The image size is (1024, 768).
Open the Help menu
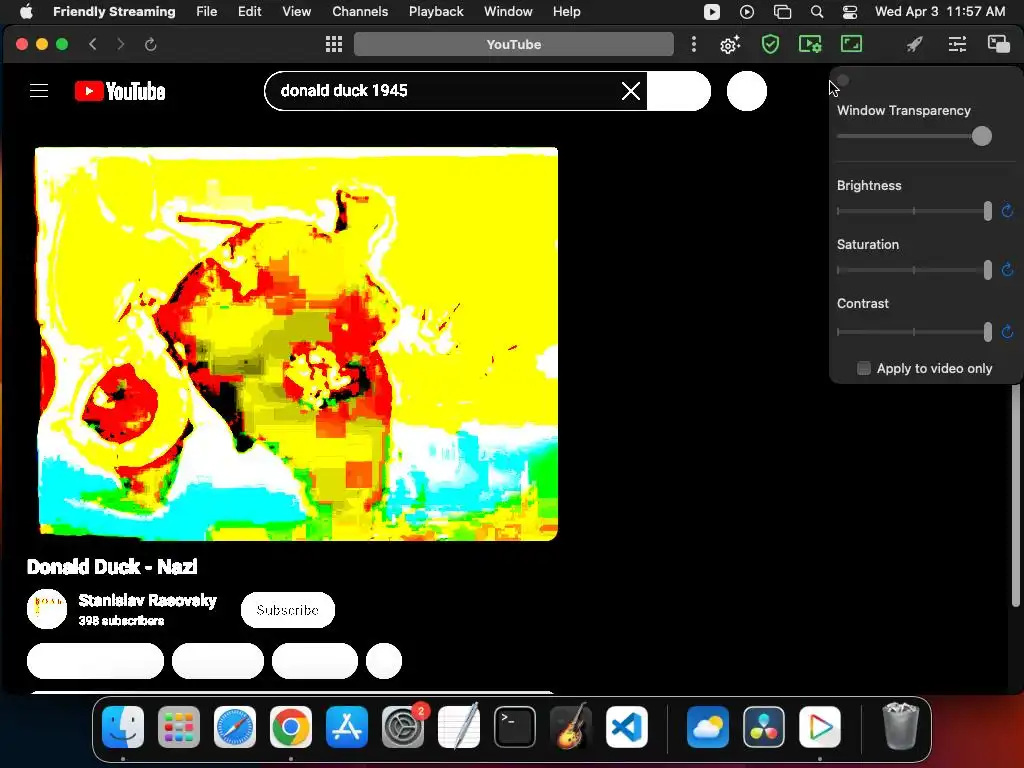click(x=566, y=12)
